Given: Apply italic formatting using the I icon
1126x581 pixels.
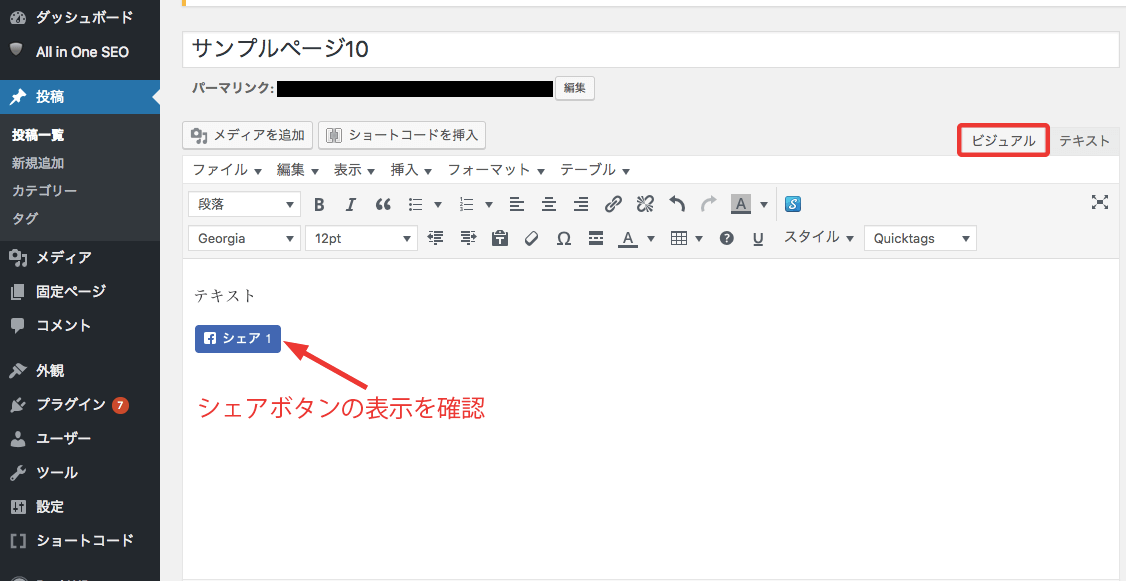Looking at the screenshot, I should pos(350,205).
